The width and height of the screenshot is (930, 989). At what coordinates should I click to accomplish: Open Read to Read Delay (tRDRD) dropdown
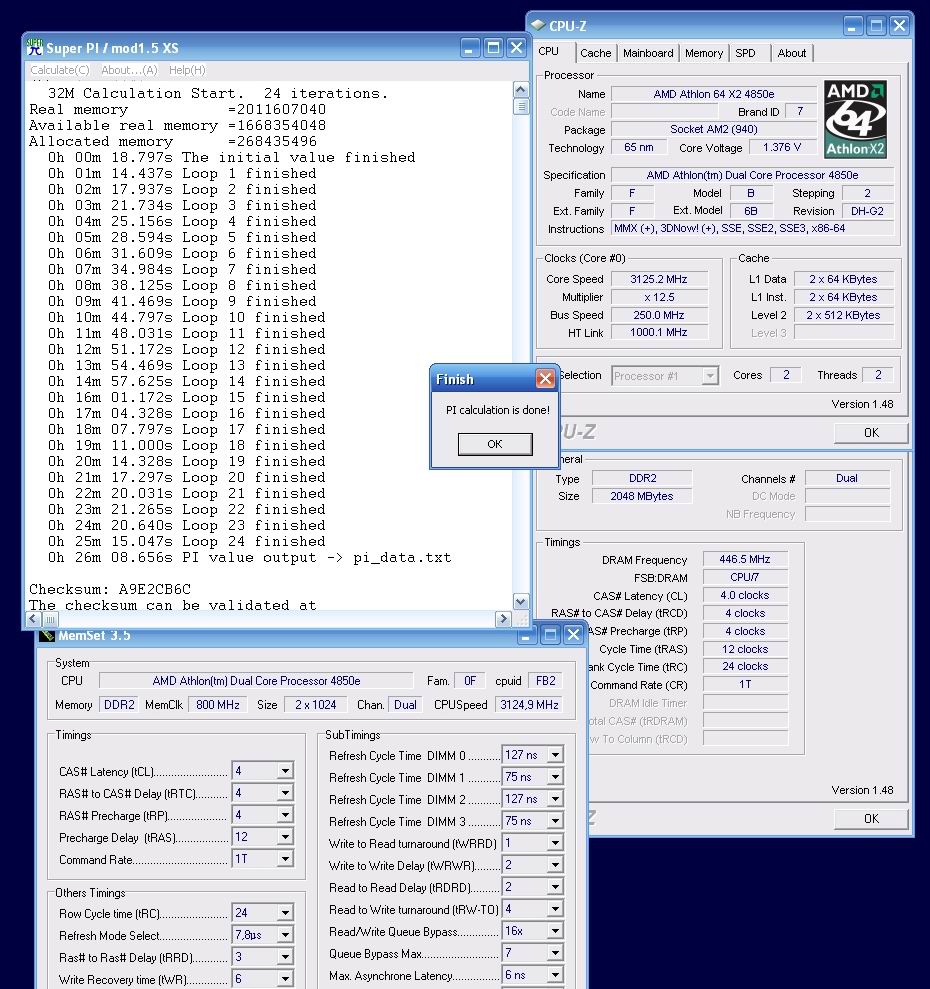click(555, 887)
